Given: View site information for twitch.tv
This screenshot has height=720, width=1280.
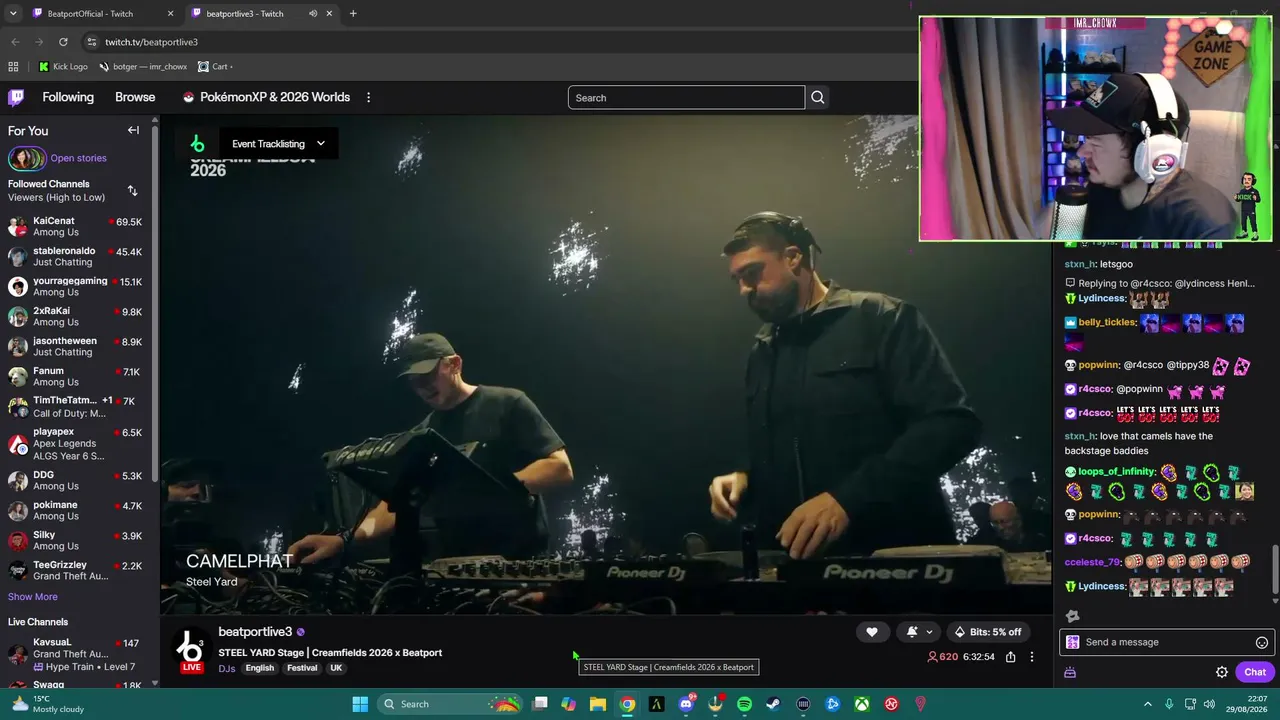Looking at the screenshot, I should [x=92, y=42].
